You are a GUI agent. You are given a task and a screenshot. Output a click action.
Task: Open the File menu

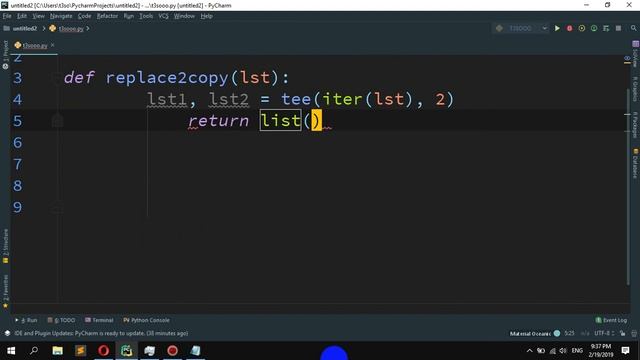(x=7, y=16)
